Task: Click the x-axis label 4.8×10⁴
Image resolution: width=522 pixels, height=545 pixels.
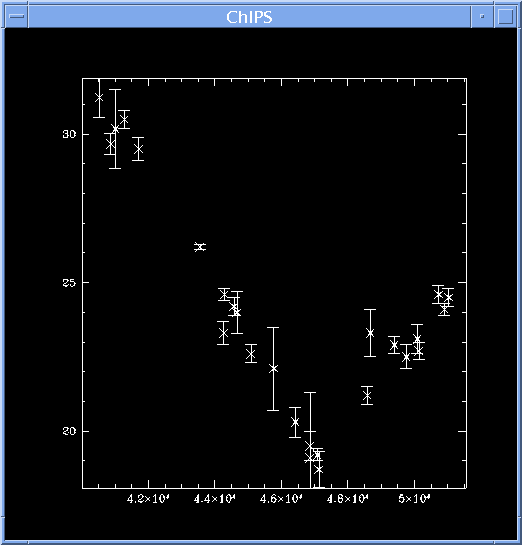Action: pyautogui.click(x=348, y=499)
